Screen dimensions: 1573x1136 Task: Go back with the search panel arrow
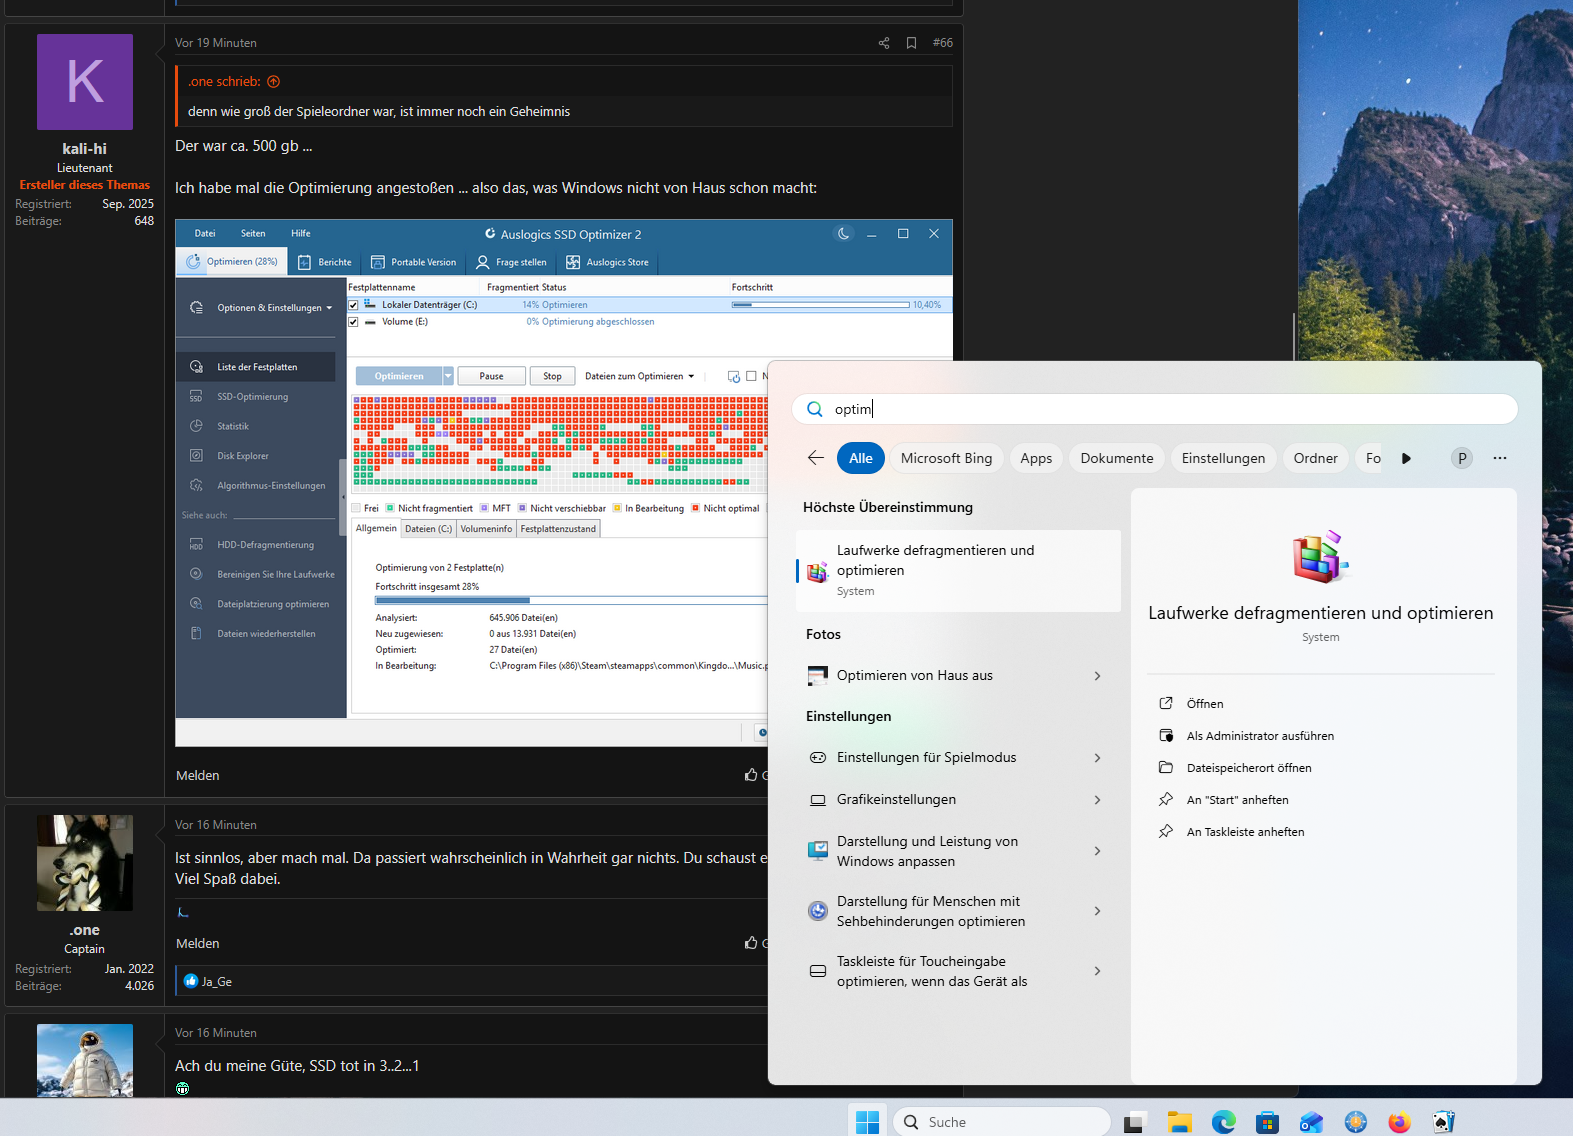click(x=816, y=458)
